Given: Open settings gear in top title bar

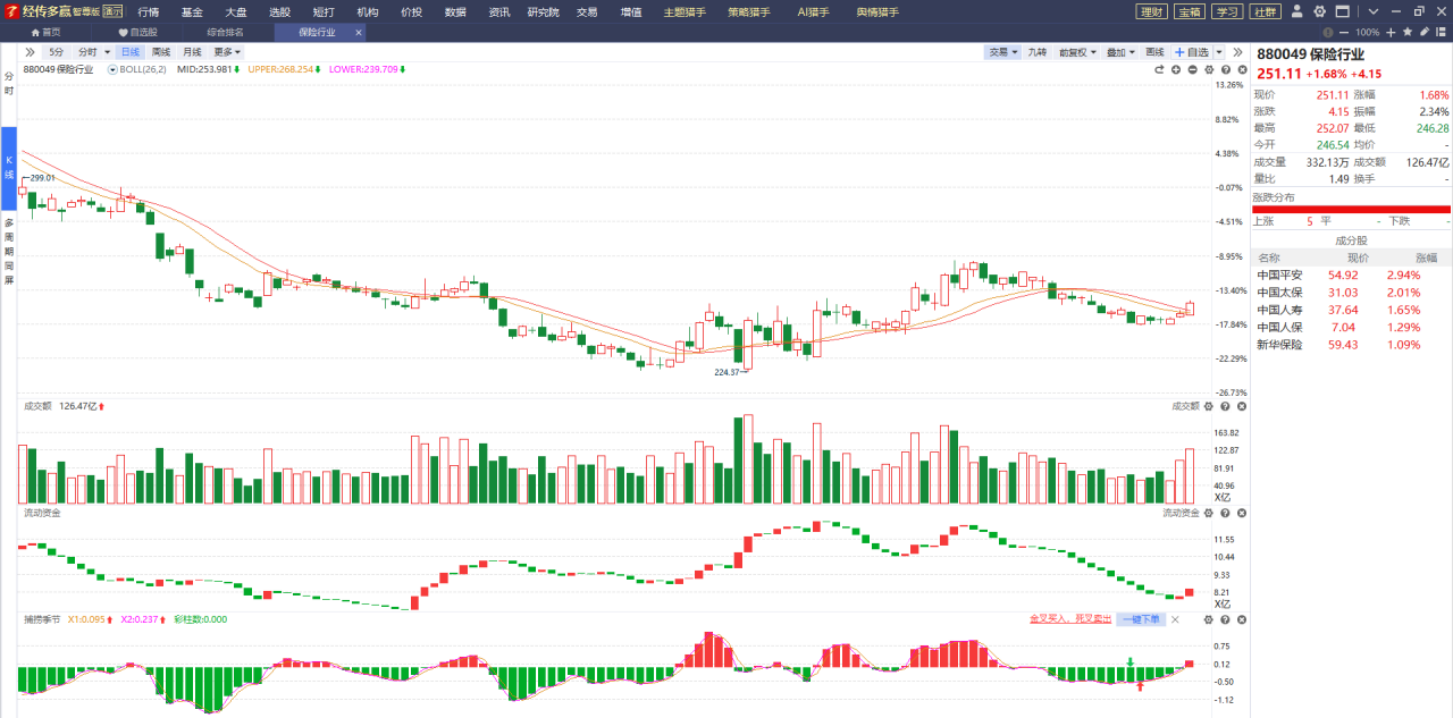Looking at the screenshot, I should pos(1319,11).
